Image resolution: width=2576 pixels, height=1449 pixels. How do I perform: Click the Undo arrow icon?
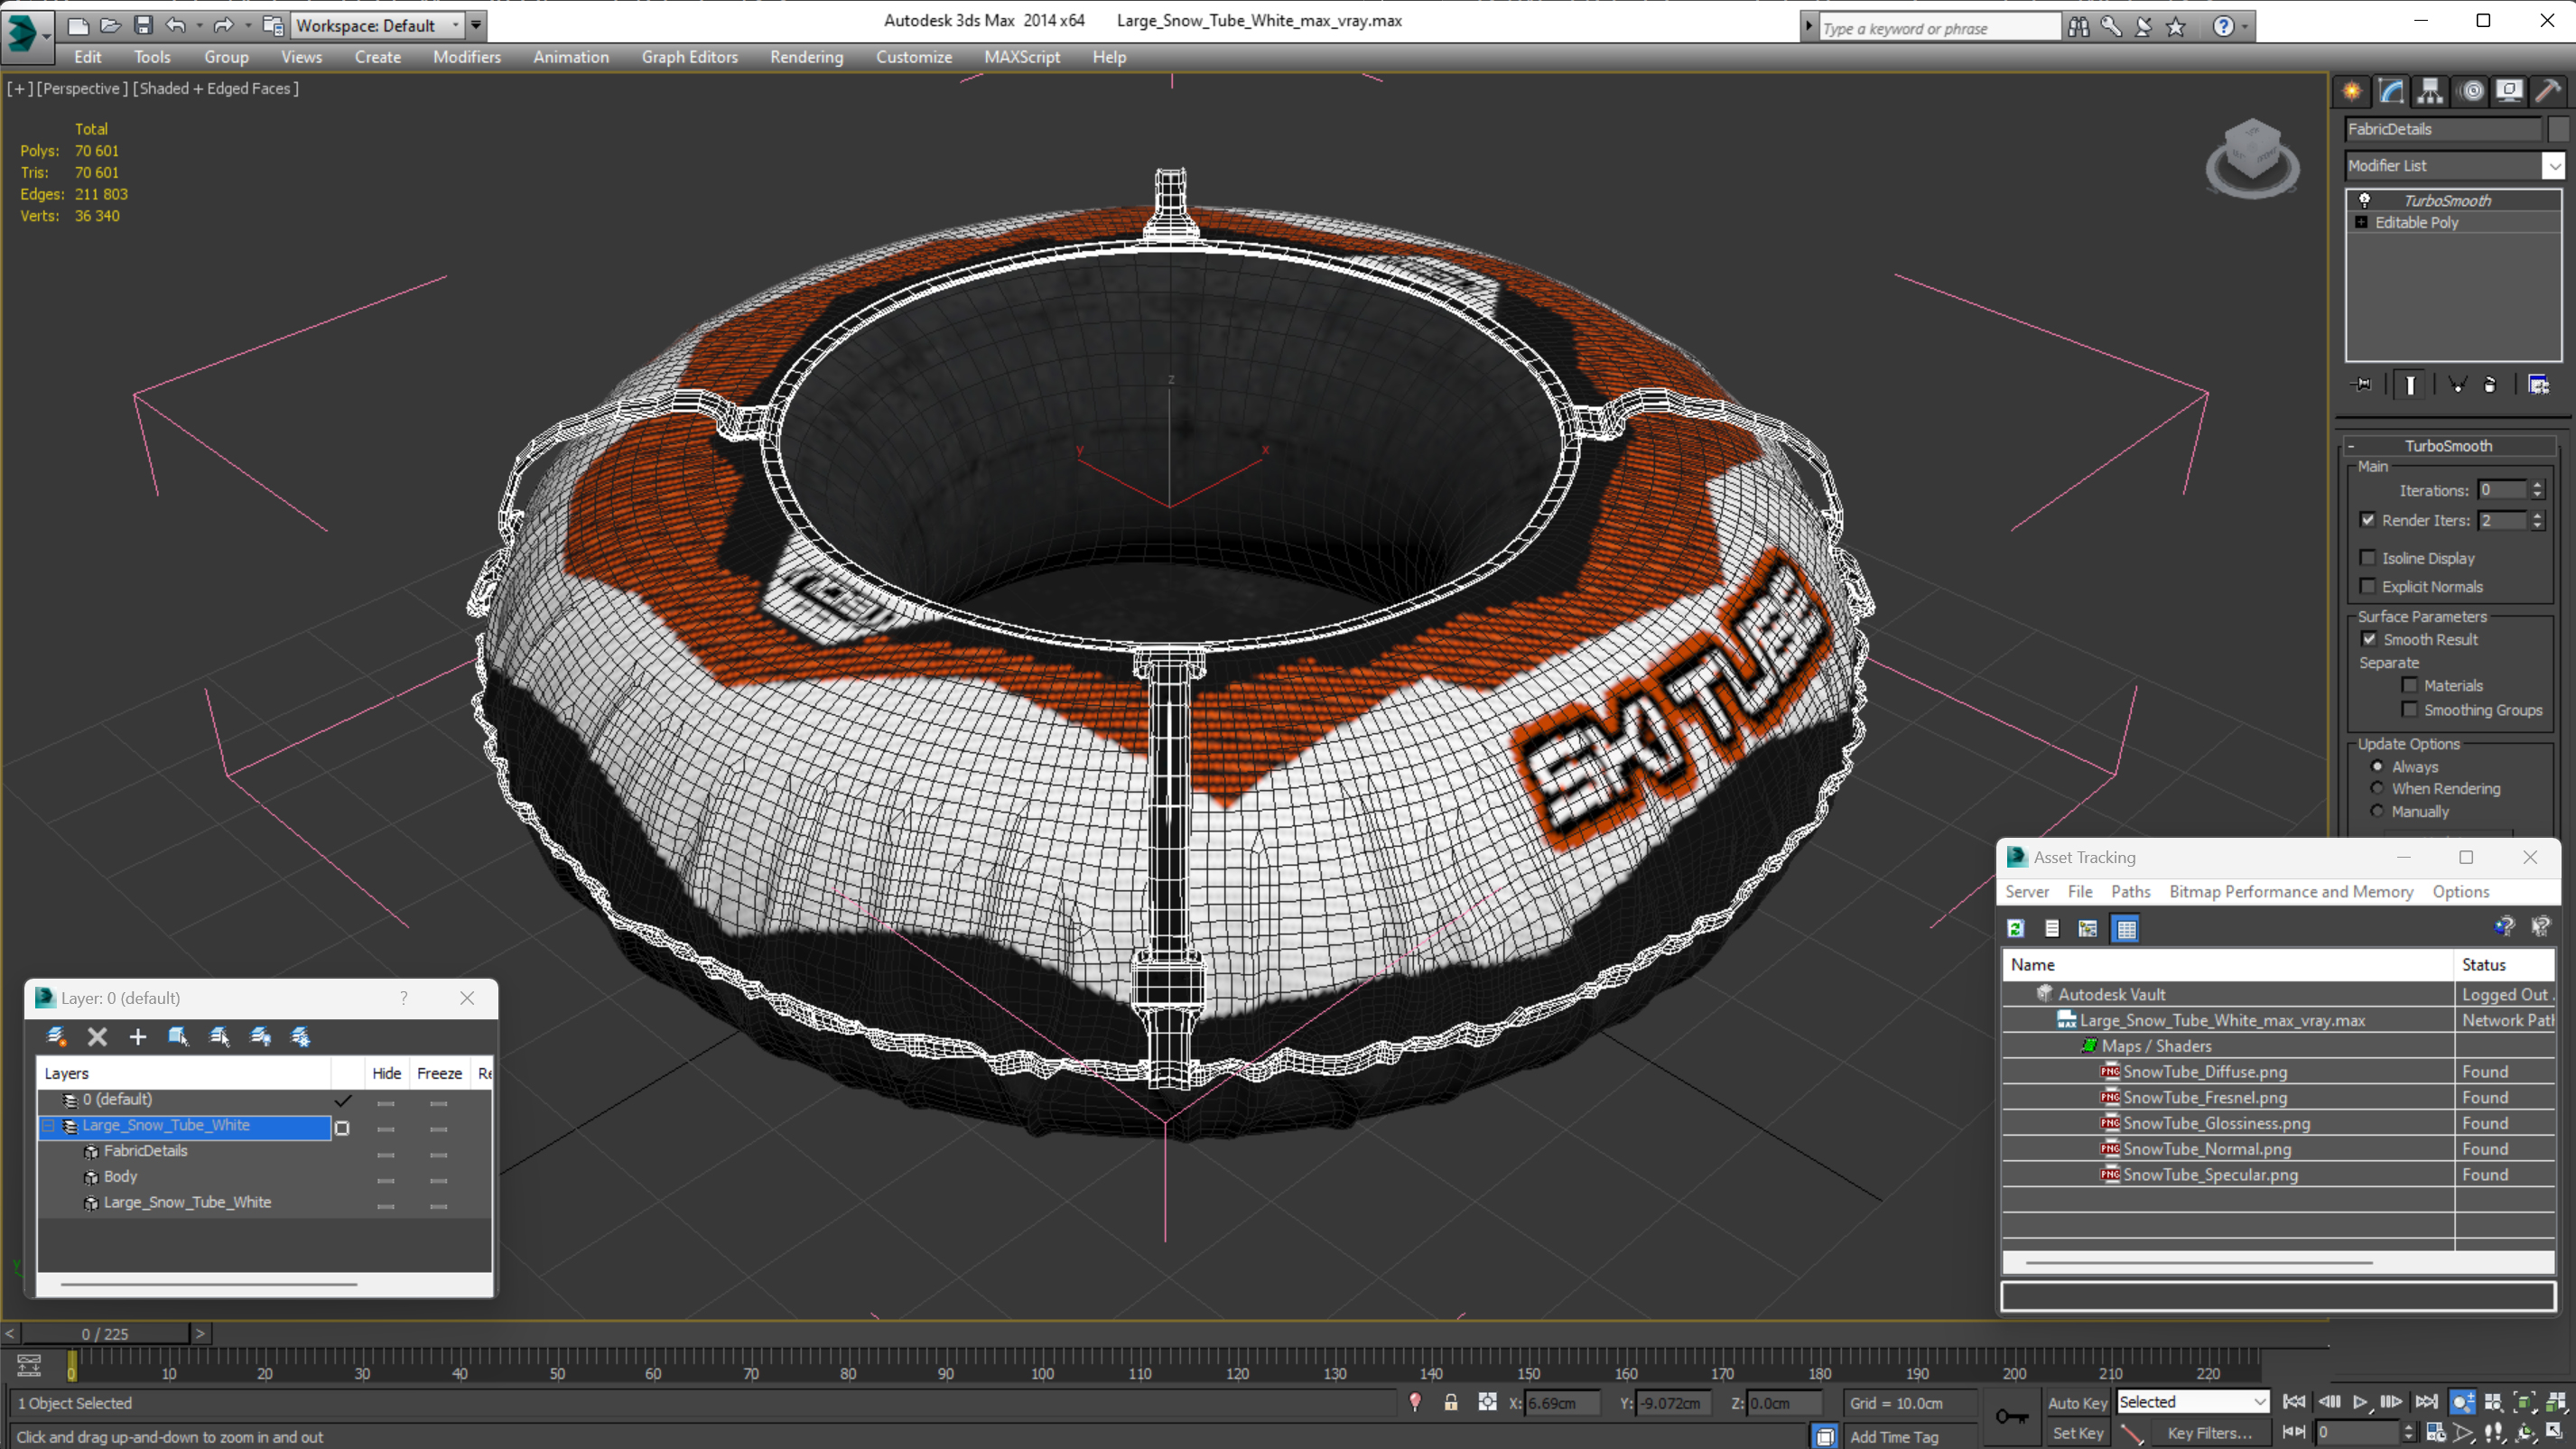coord(176,25)
